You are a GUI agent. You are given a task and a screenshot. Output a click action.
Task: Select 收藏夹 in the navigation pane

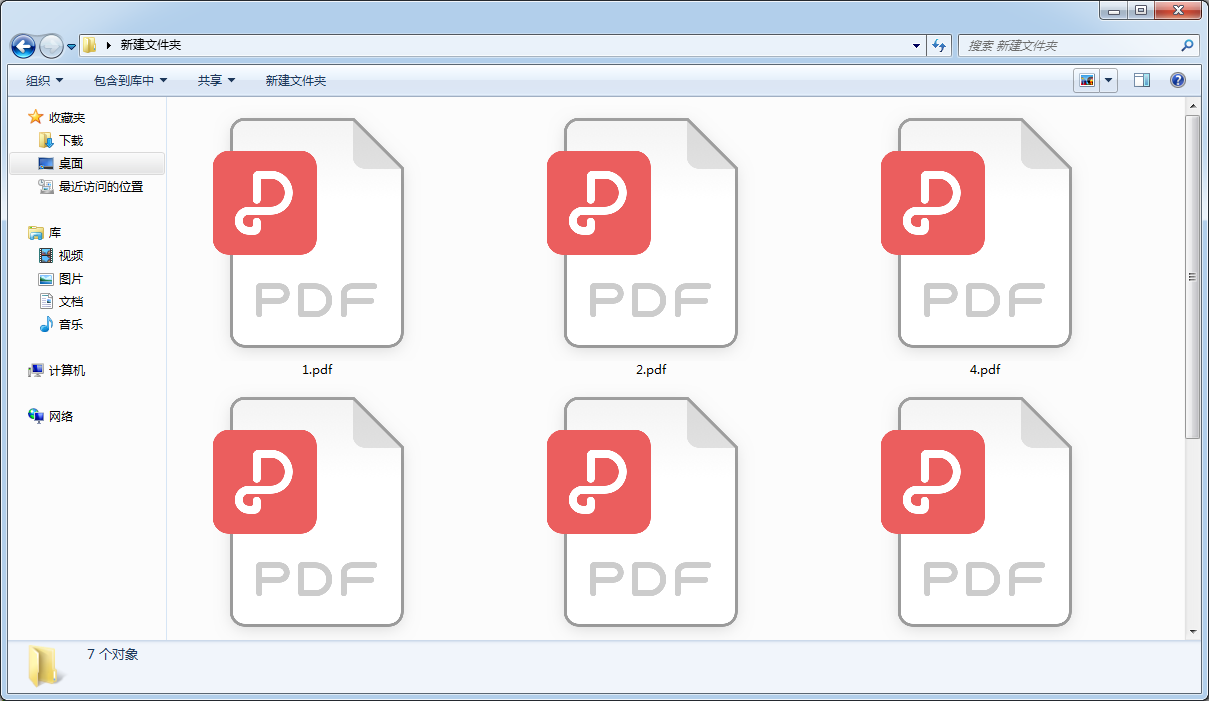pos(67,118)
